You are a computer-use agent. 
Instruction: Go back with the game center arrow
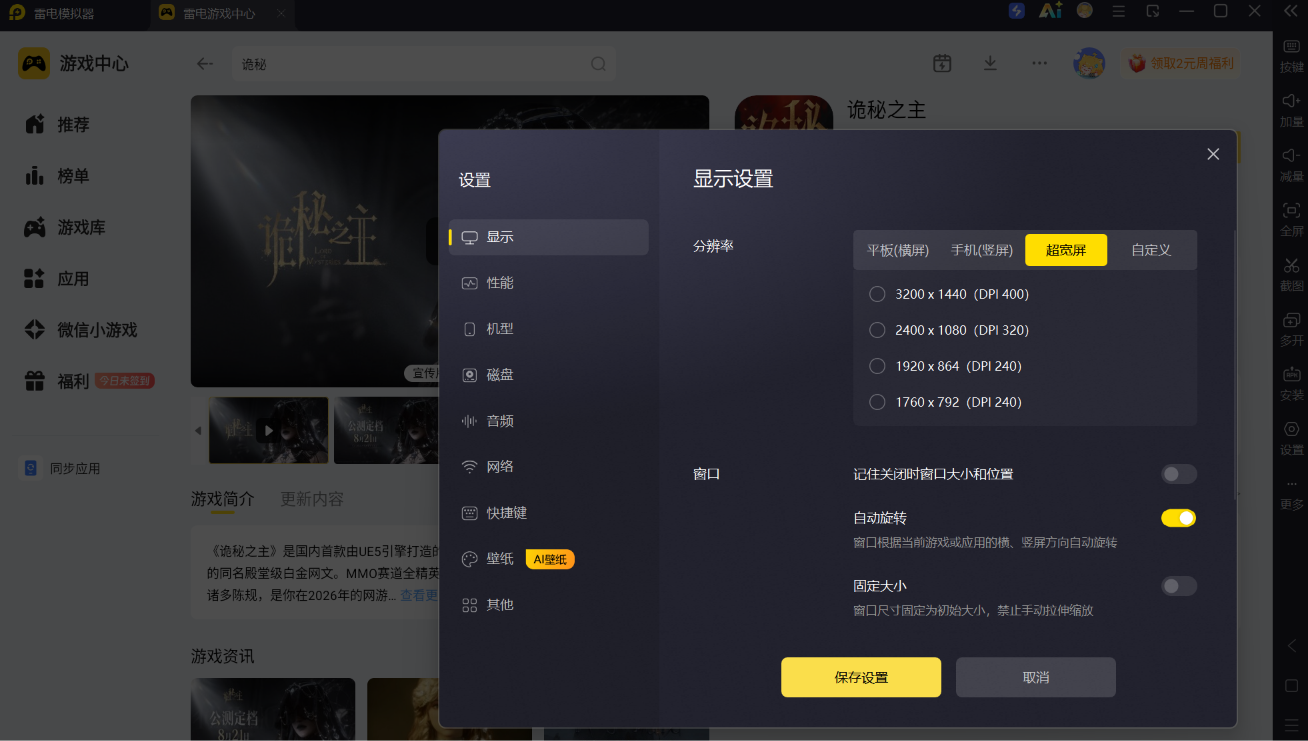click(205, 64)
